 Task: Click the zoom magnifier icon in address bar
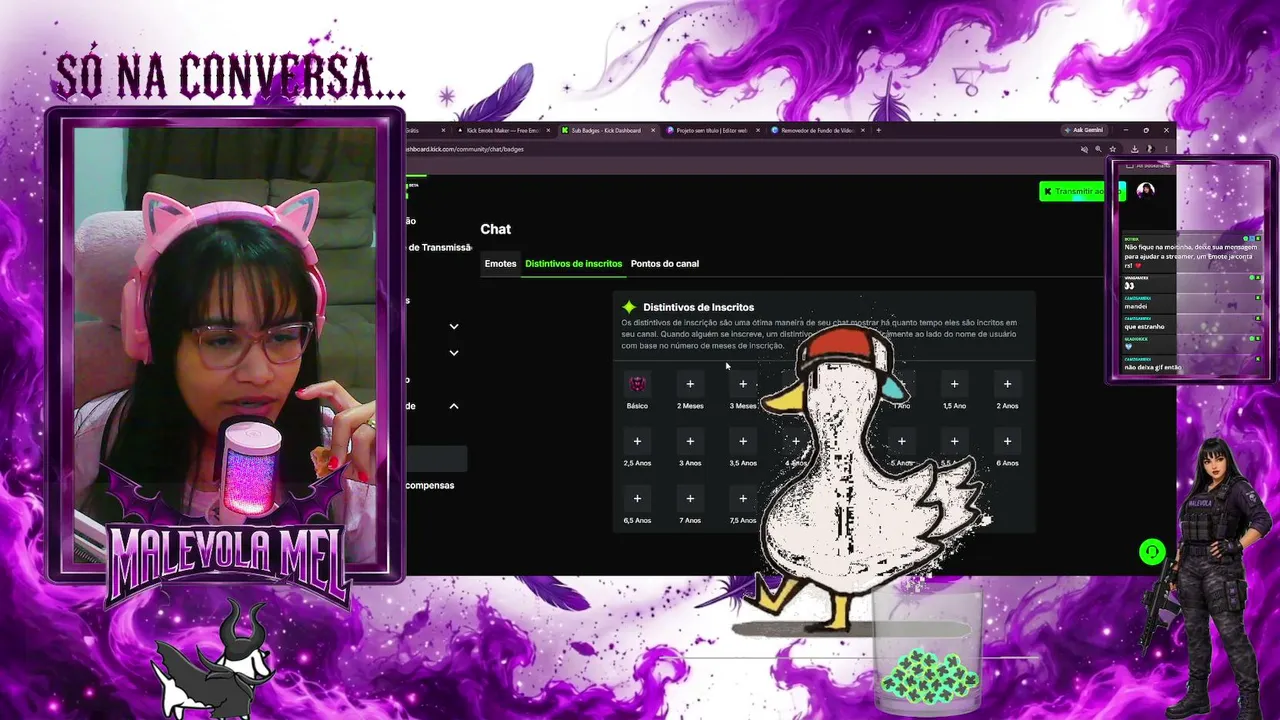[1098, 149]
